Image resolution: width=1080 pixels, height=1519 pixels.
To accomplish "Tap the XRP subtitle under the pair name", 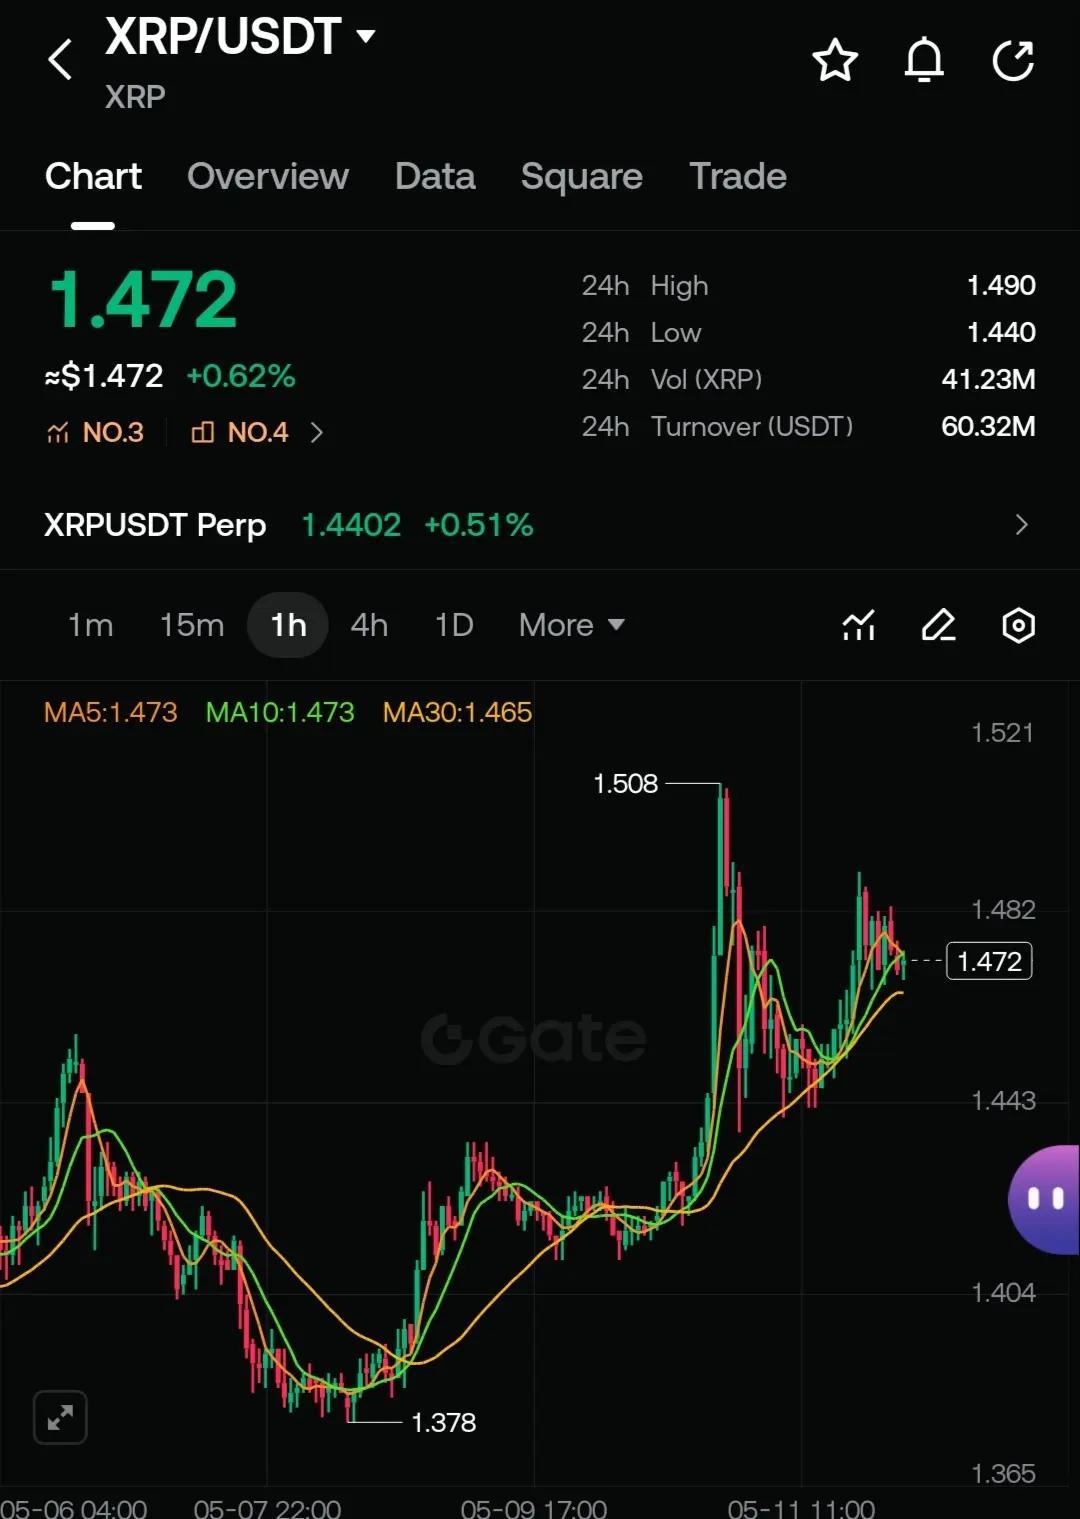I will [x=135, y=97].
